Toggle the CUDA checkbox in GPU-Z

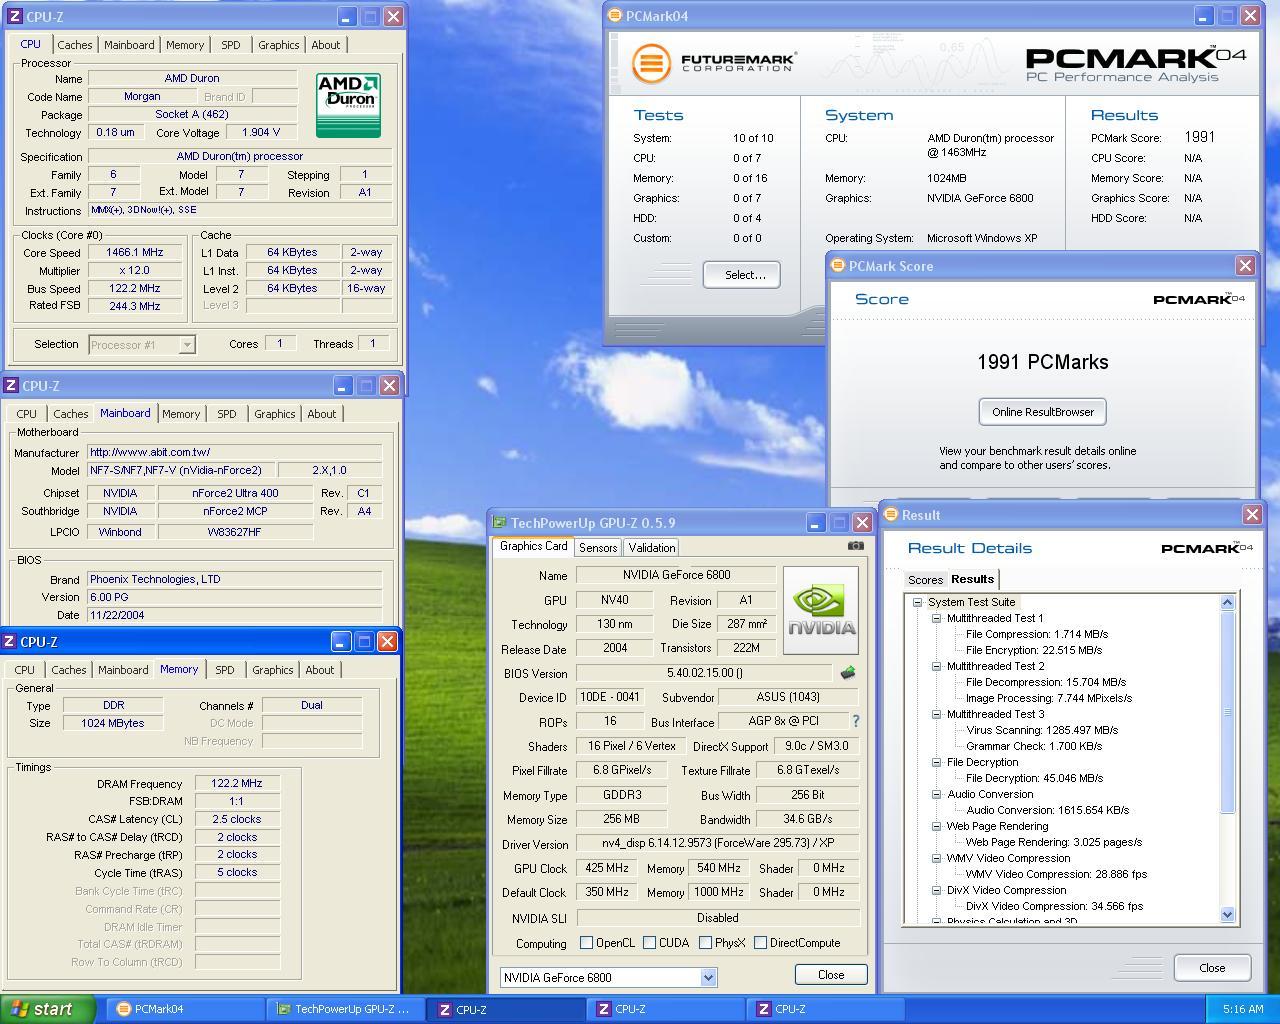point(650,943)
